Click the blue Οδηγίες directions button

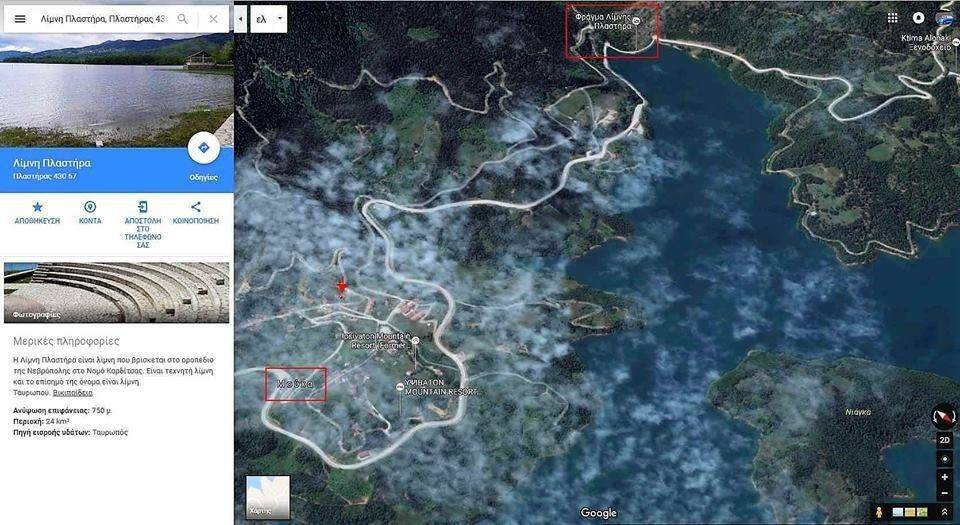point(203,148)
